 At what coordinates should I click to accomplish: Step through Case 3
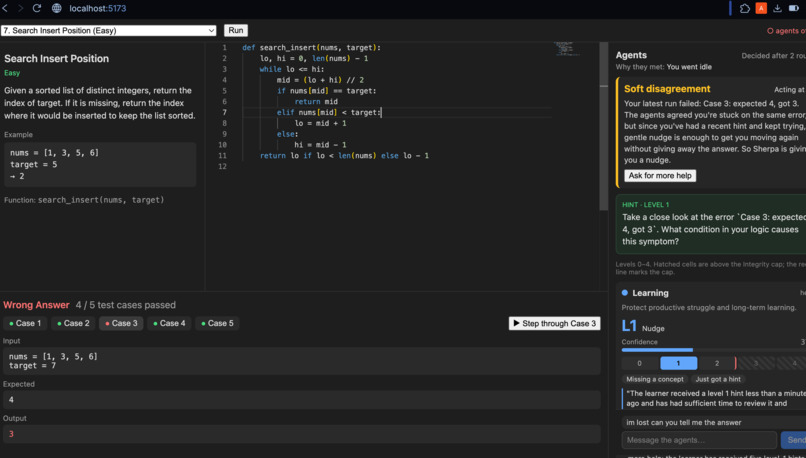(x=555, y=323)
